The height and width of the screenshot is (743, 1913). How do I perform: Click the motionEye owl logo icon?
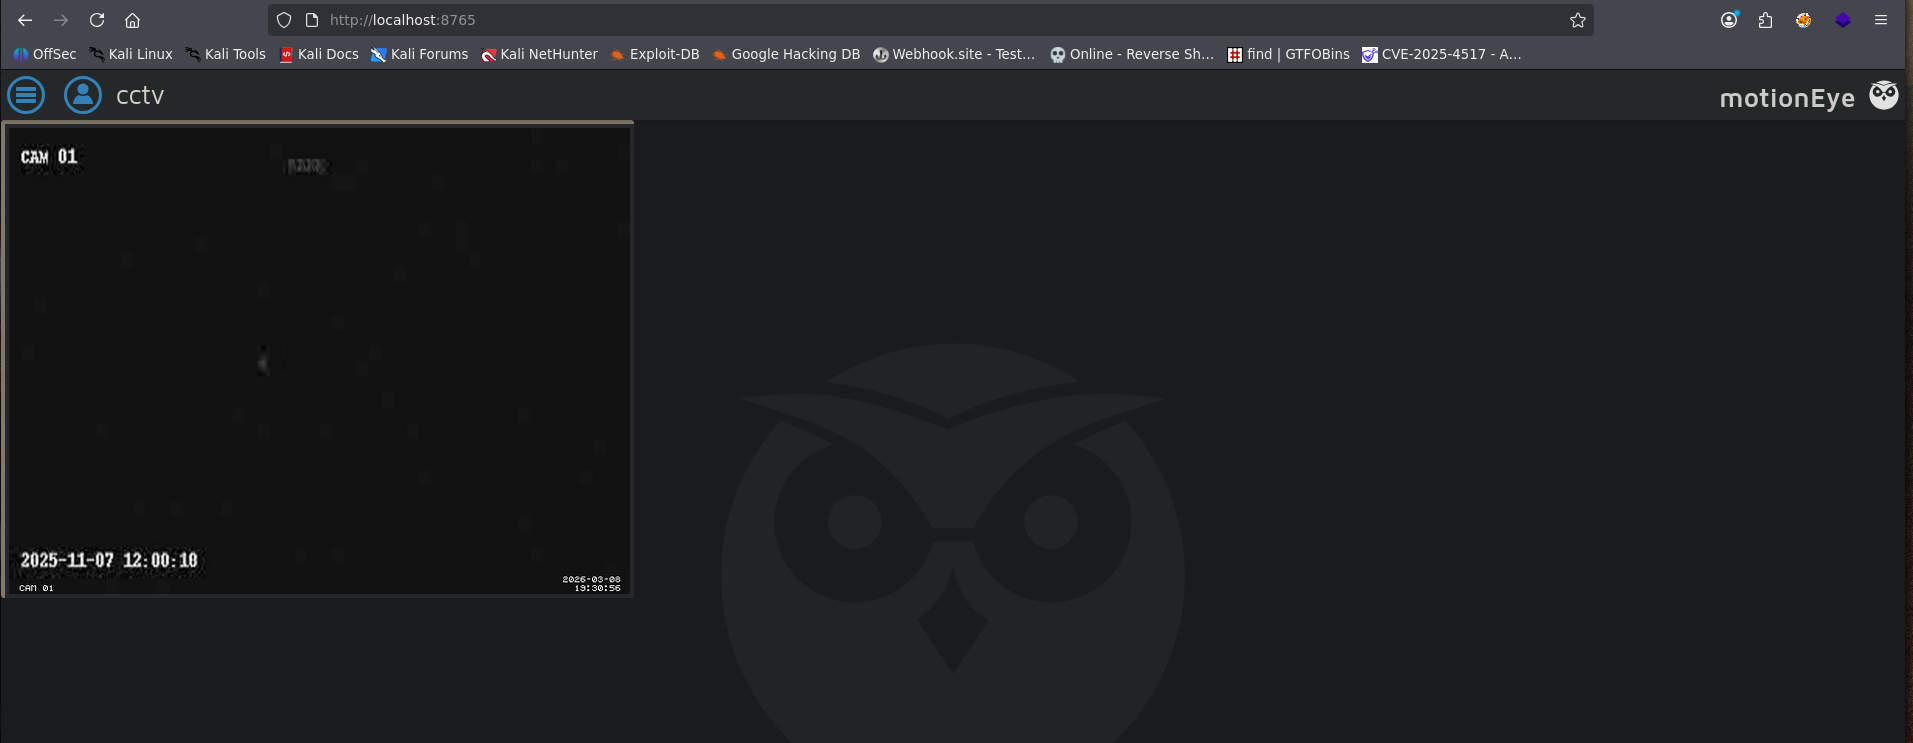click(x=1884, y=95)
